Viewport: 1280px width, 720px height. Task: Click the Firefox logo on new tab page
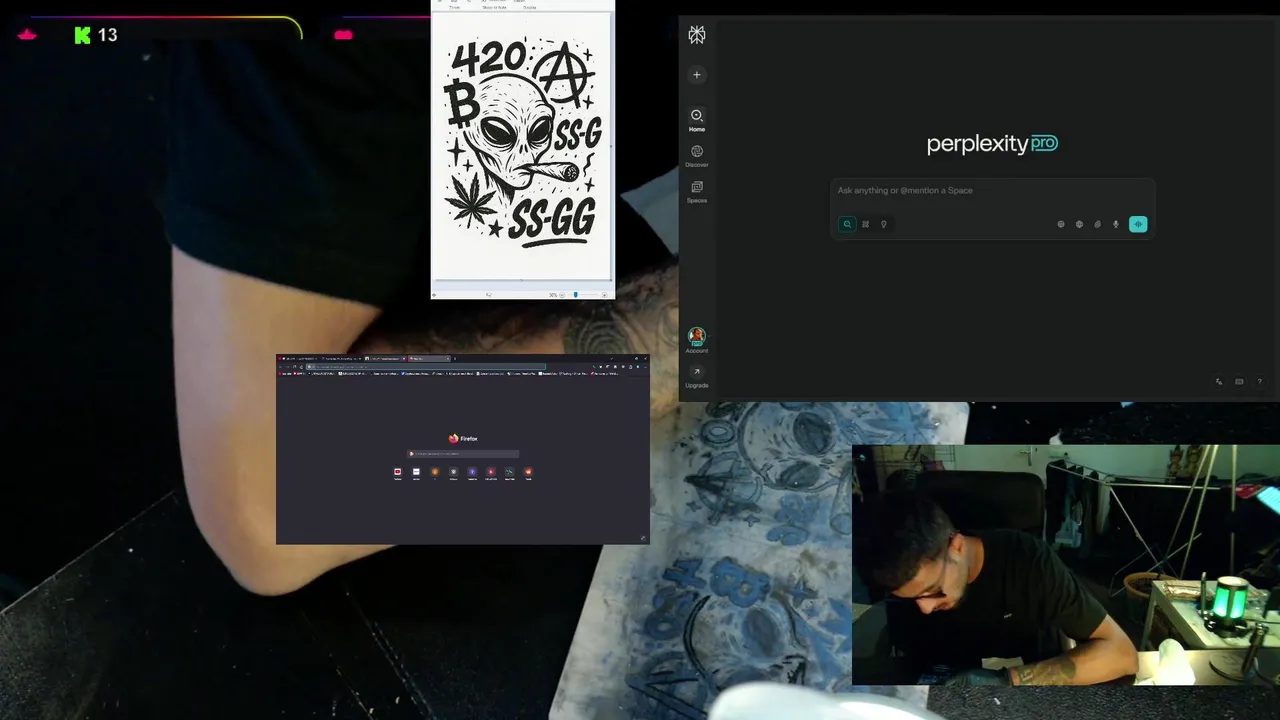pos(463,438)
